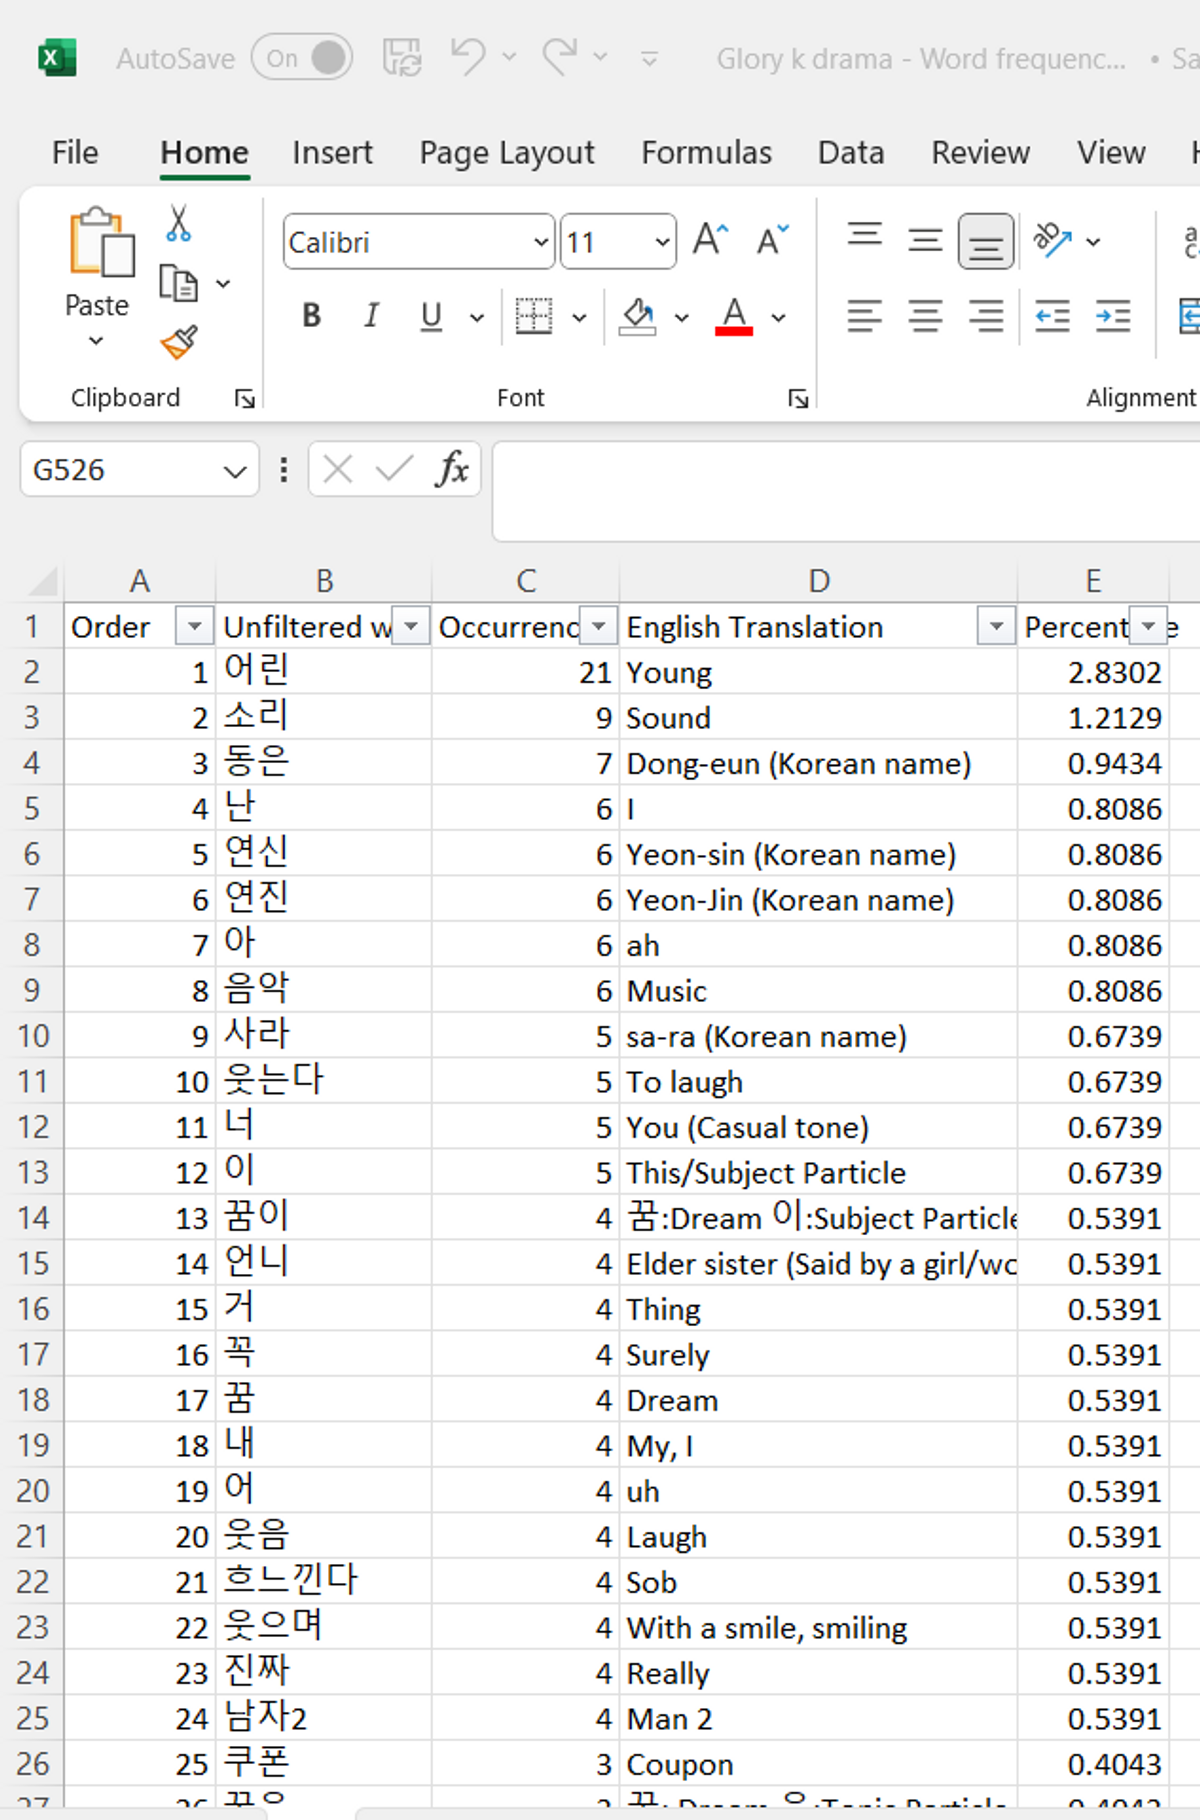The width and height of the screenshot is (1200, 1820).
Task: Toggle the Bottom Align button
Action: point(986,241)
